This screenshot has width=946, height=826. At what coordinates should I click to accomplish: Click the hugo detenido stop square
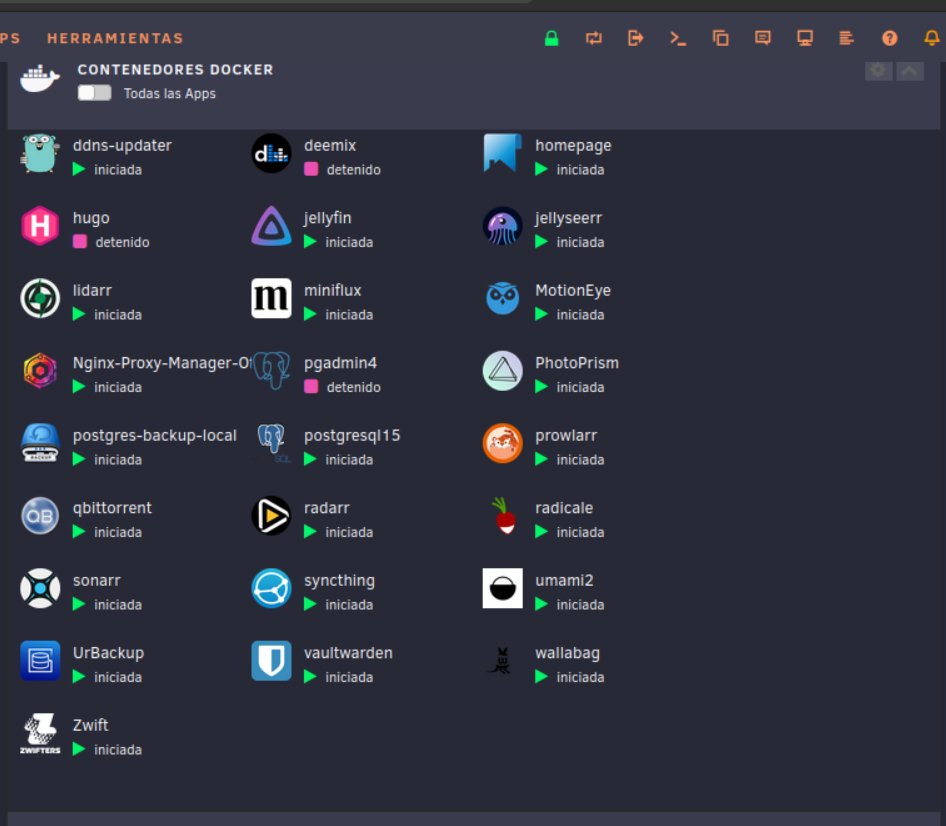coord(80,241)
